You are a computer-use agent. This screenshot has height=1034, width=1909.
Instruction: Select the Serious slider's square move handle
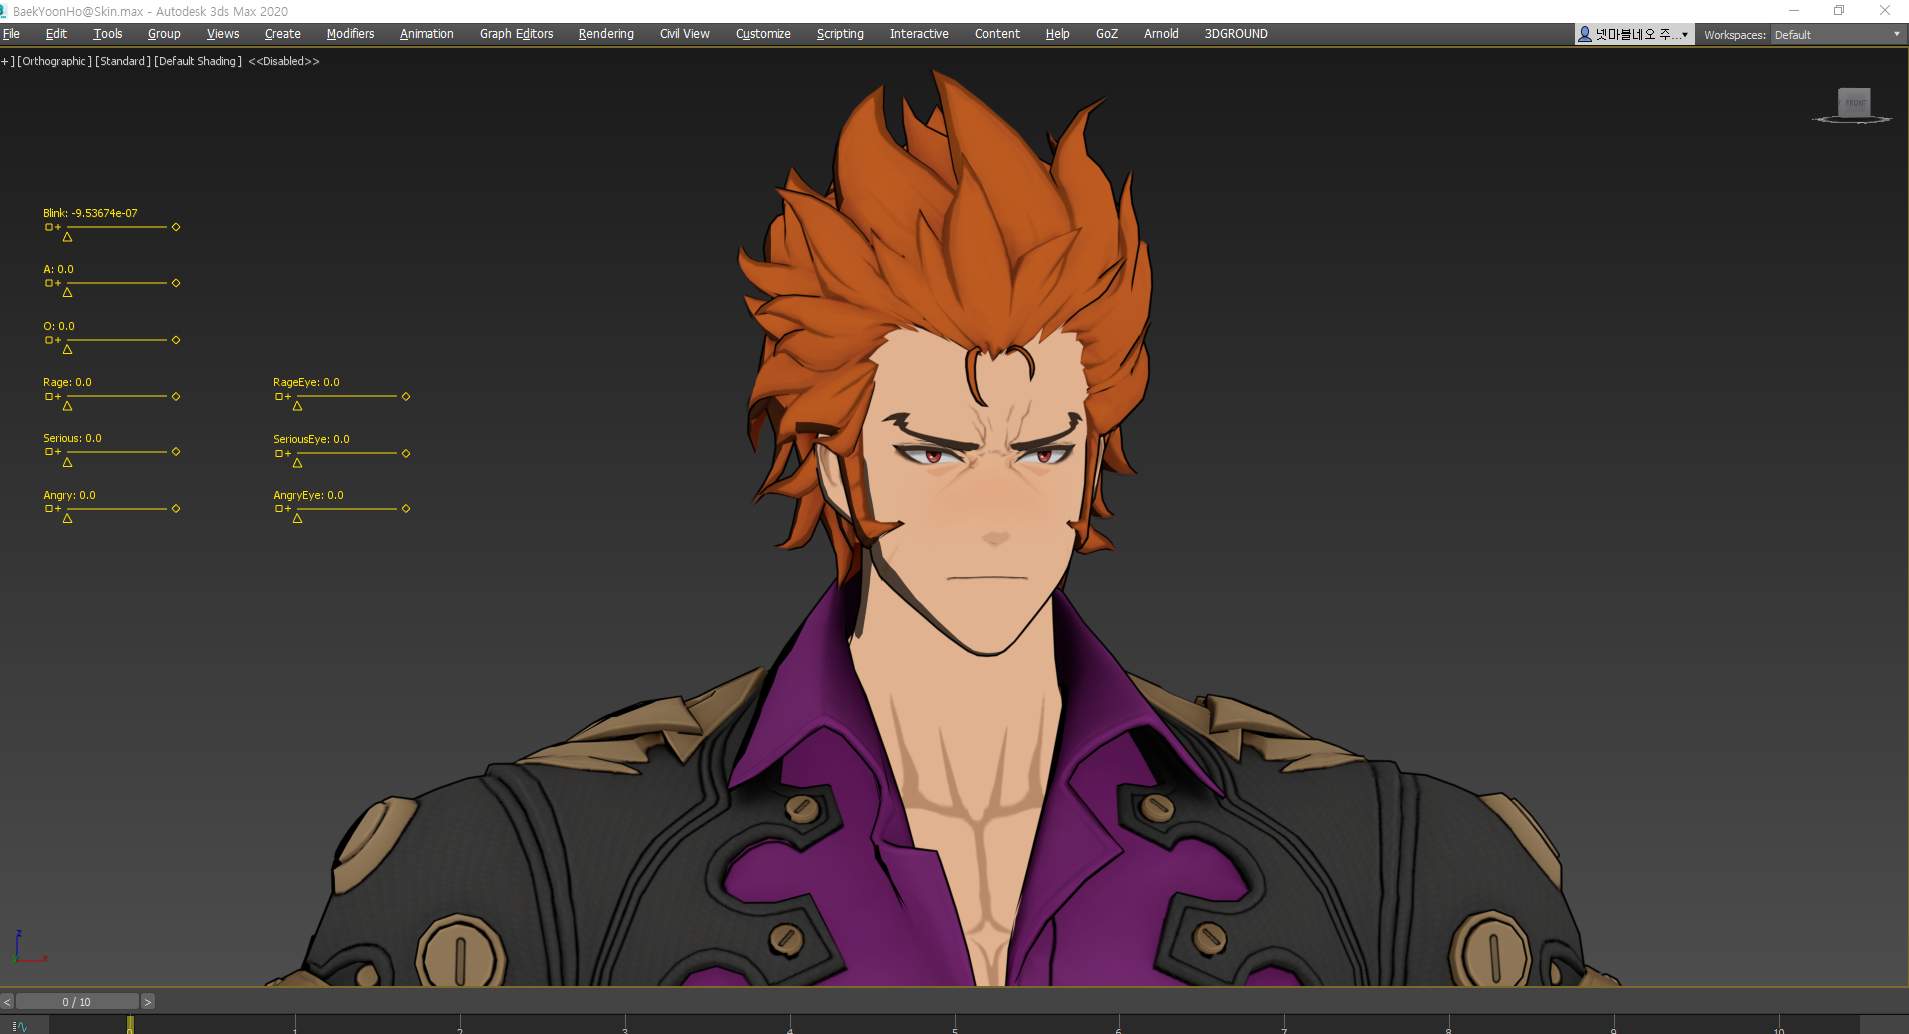click(48, 452)
